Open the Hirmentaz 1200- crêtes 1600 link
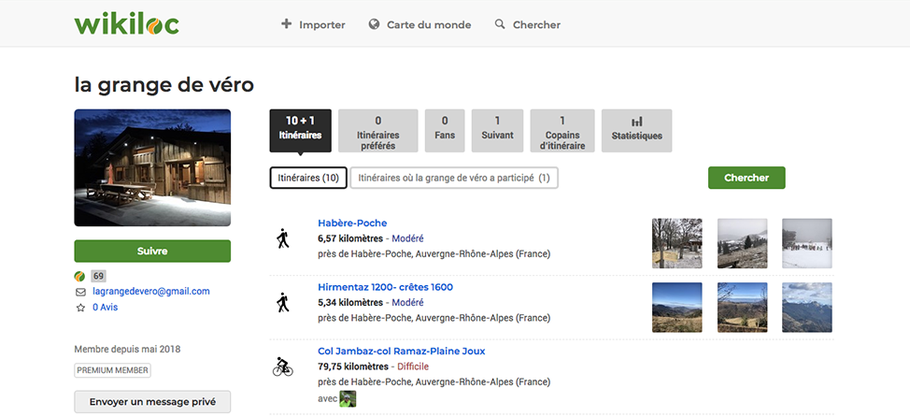This screenshot has height=417, width=910. pos(385,287)
